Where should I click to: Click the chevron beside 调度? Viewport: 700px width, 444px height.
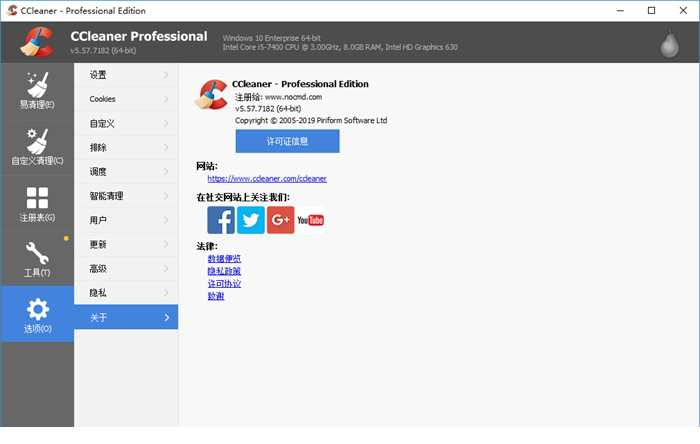coord(167,172)
